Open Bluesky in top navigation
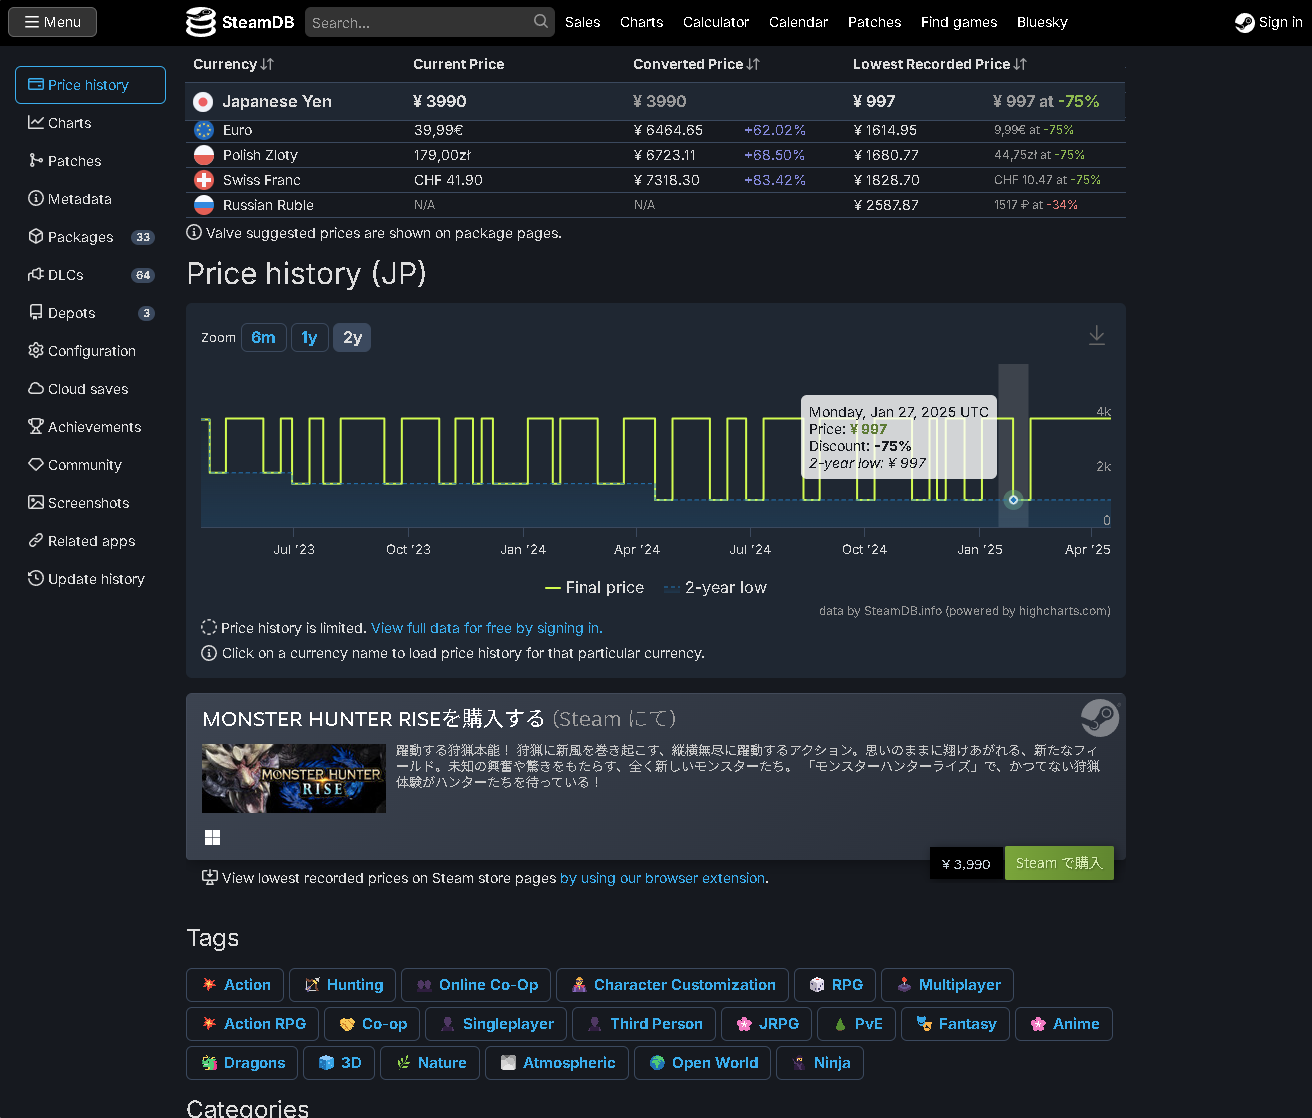1312x1118 pixels. tap(1042, 22)
